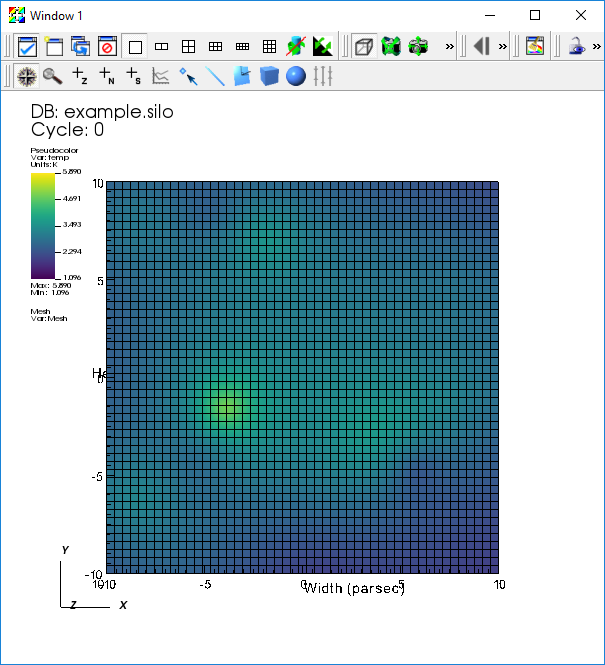The image size is (605, 665).
Task: Enable the Axis restriction sliders tool
Action: (323, 77)
